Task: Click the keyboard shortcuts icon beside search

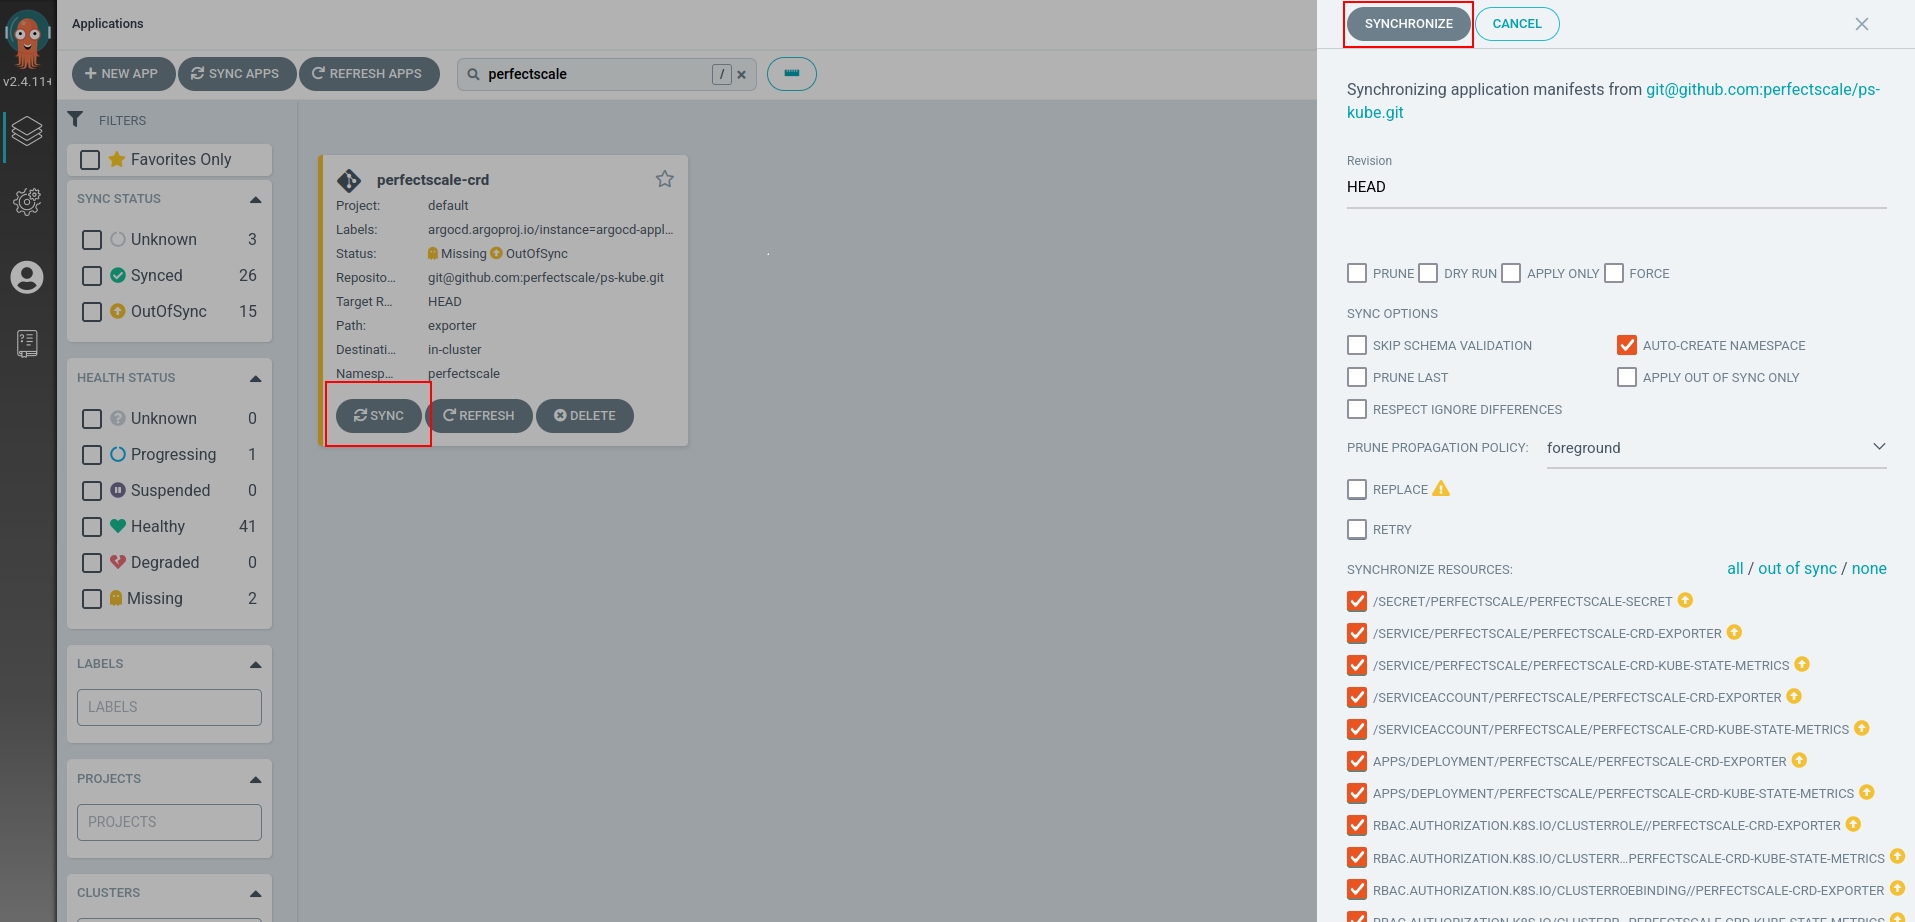Action: (x=791, y=73)
